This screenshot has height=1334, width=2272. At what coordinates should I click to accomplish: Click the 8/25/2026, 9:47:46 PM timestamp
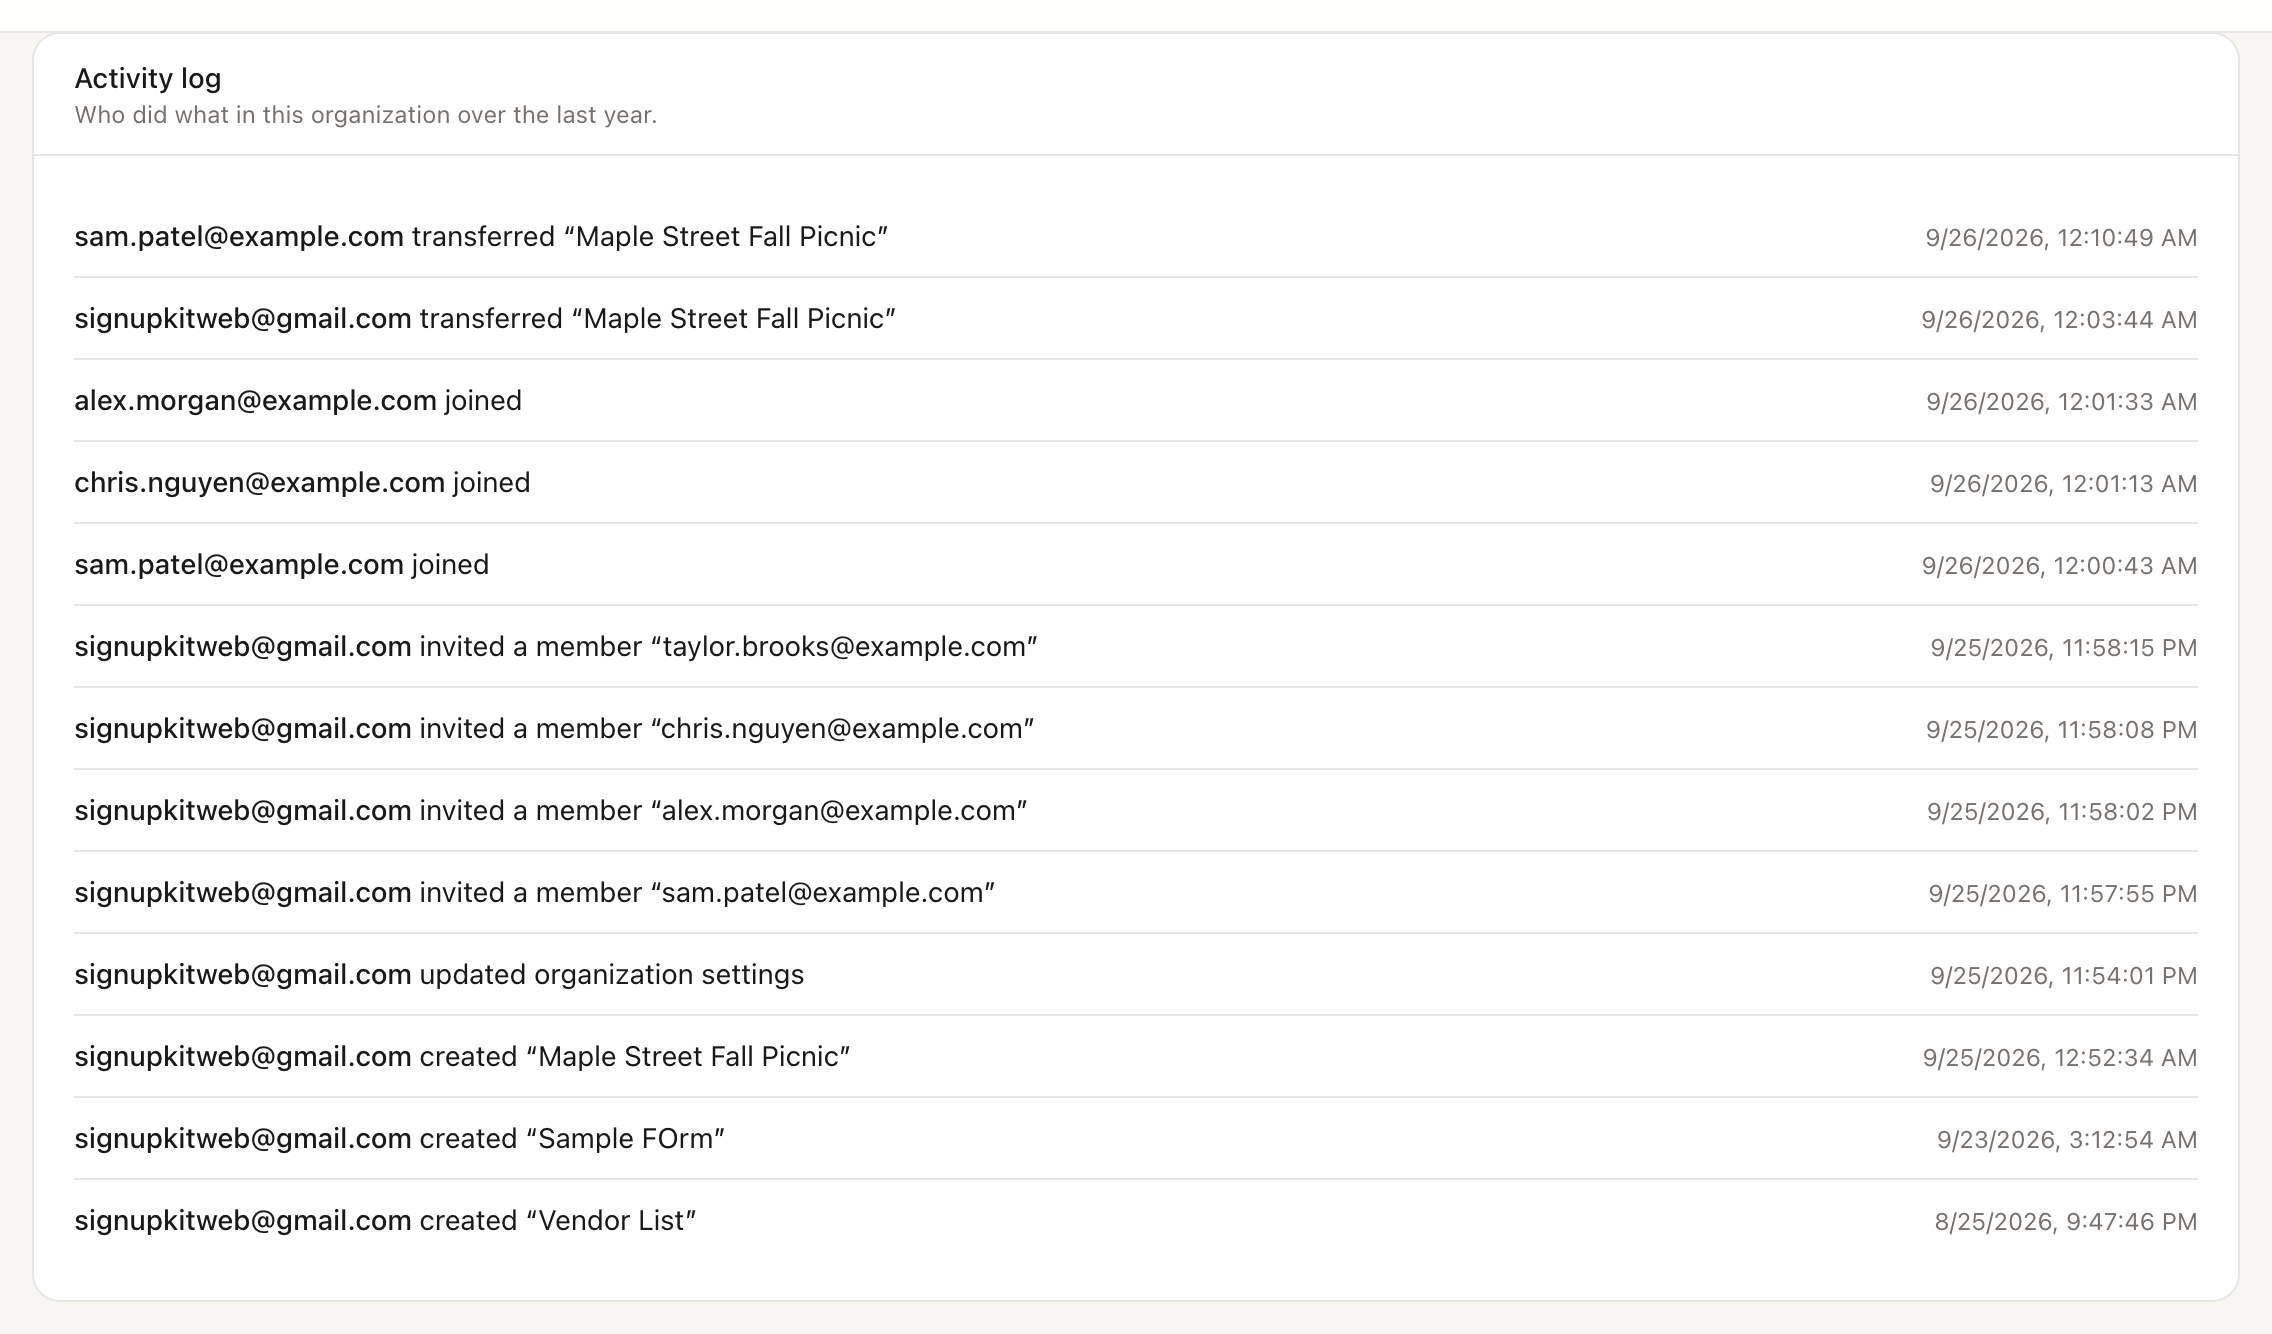[x=2066, y=1222]
